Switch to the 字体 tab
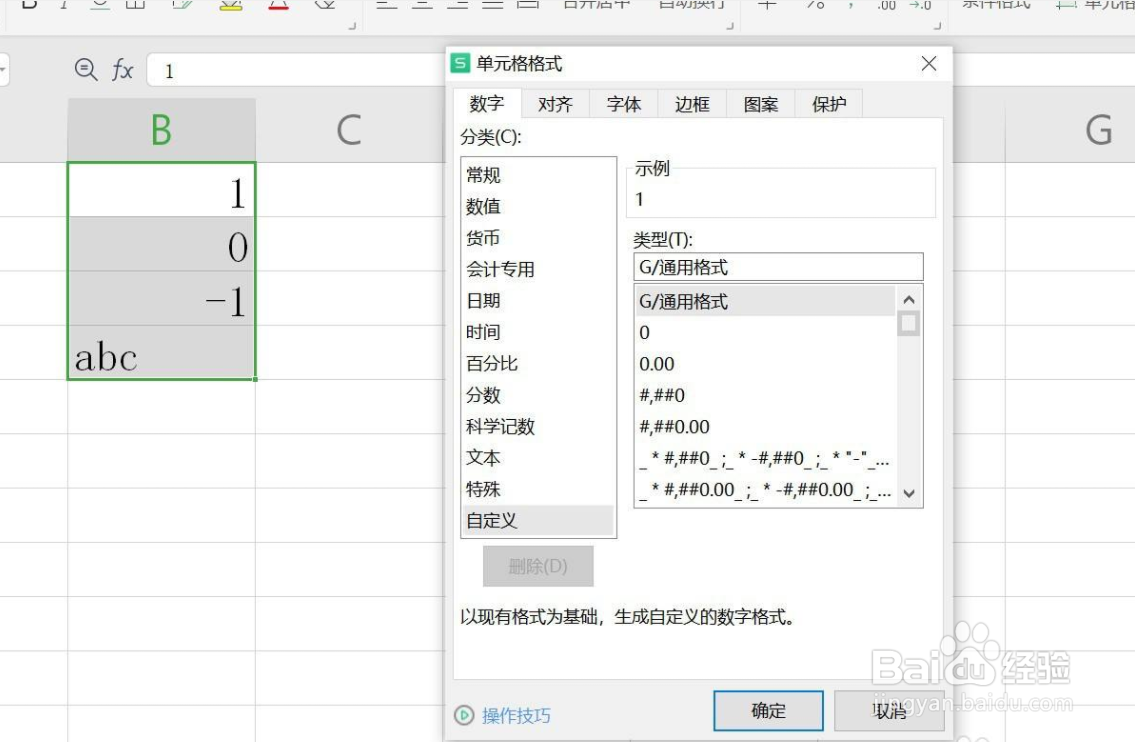The image size is (1135, 742). pos(623,104)
